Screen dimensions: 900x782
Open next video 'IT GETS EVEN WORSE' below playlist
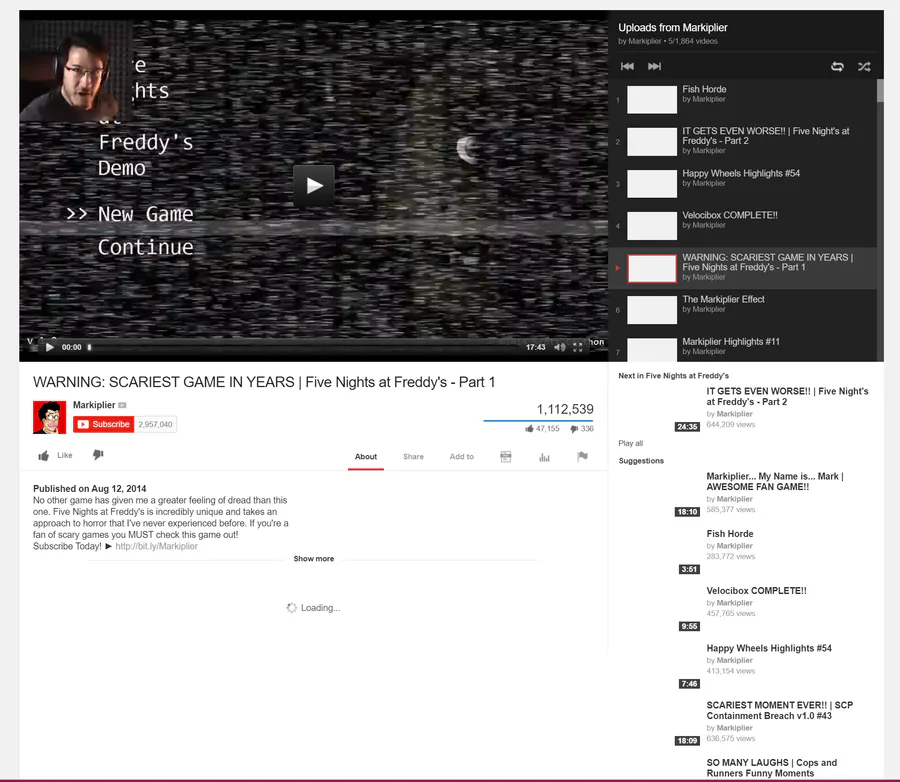[787, 396]
